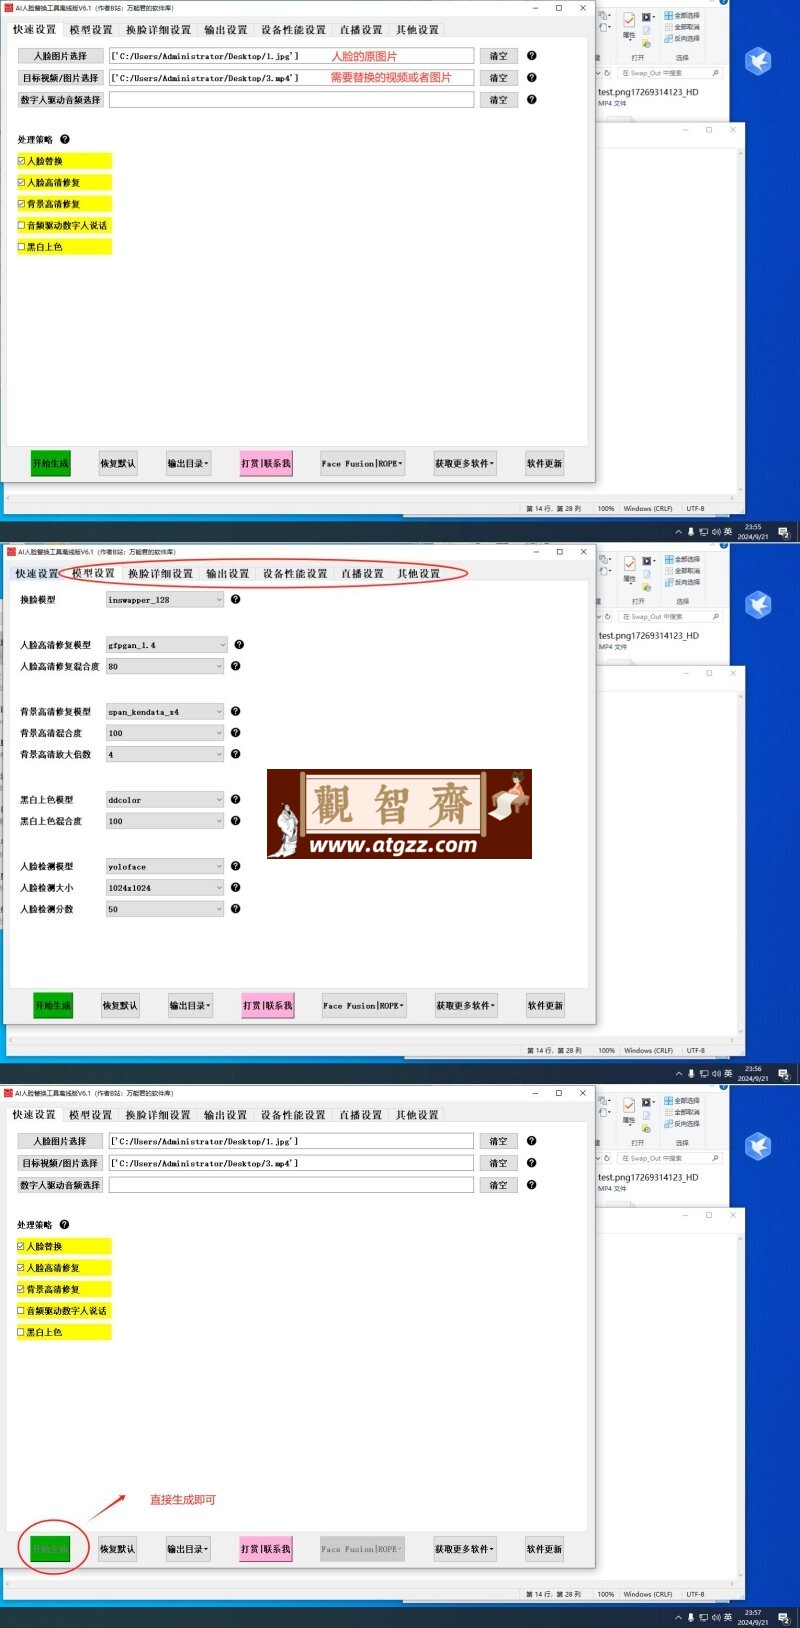The width and height of the screenshot is (800, 1628).
Task: Open 背景高清修复模型 dropdown showing span_kendata_x4
Action: pos(165,712)
